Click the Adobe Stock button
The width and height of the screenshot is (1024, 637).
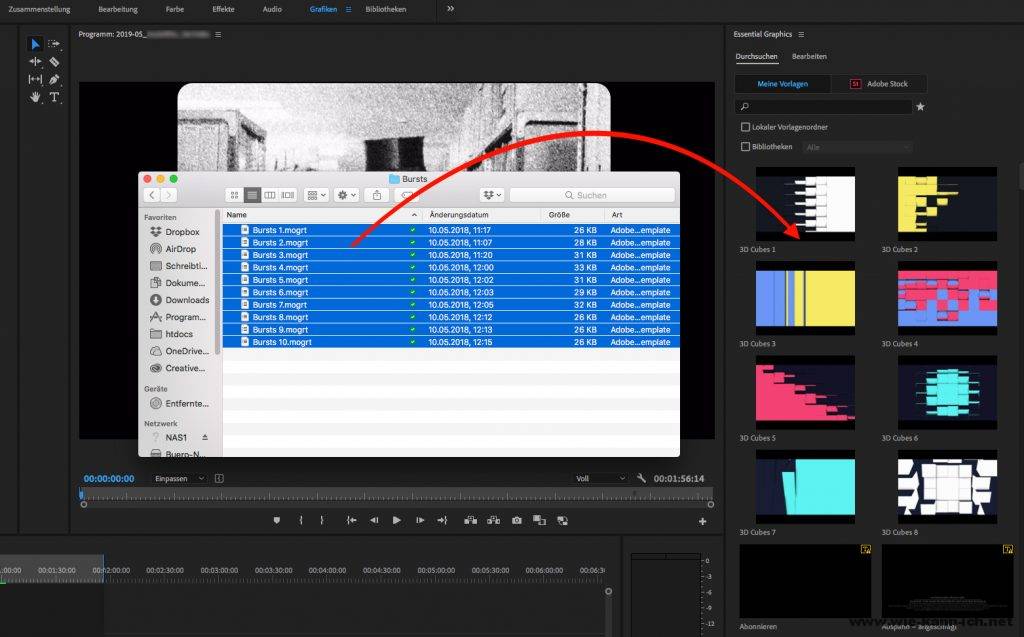point(880,84)
